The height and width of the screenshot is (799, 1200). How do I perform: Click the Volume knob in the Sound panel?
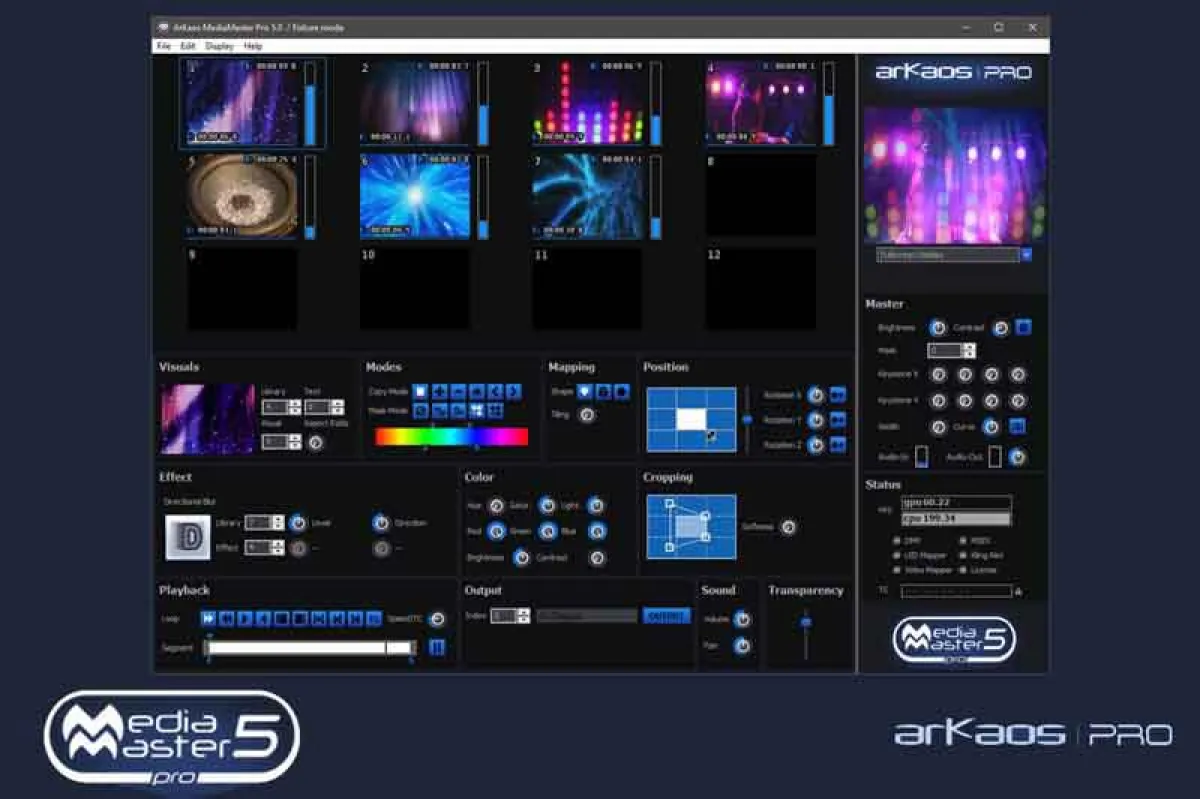(741, 618)
